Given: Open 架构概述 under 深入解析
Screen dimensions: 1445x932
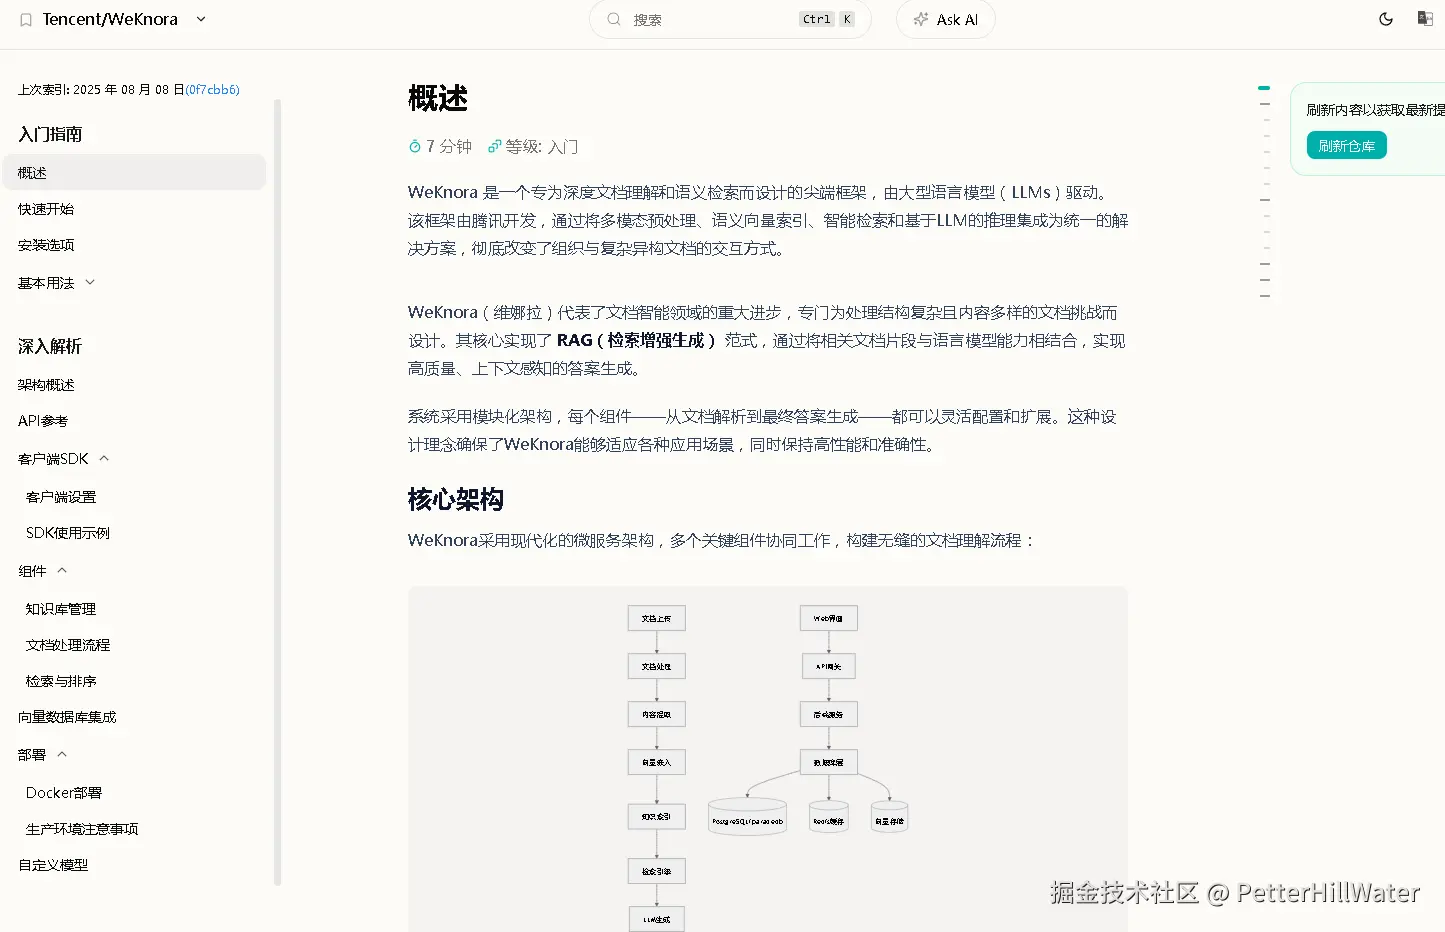Looking at the screenshot, I should click(x=46, y=385).
